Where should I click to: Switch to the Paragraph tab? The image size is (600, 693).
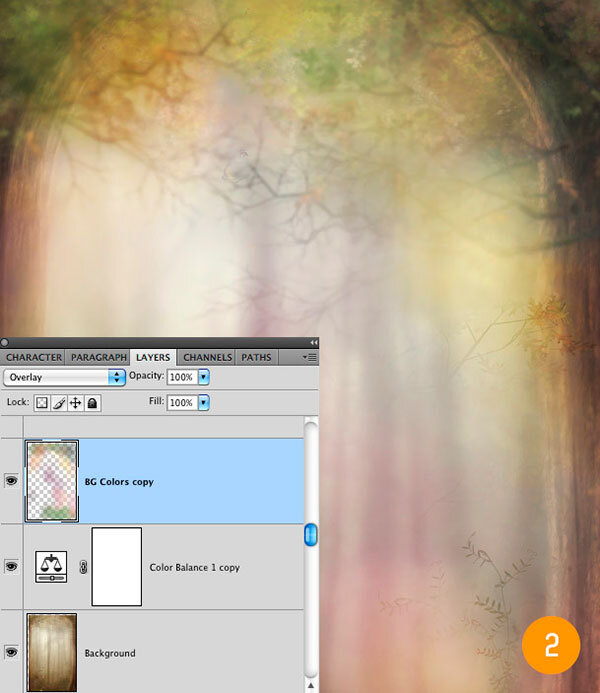coord(99,357)
